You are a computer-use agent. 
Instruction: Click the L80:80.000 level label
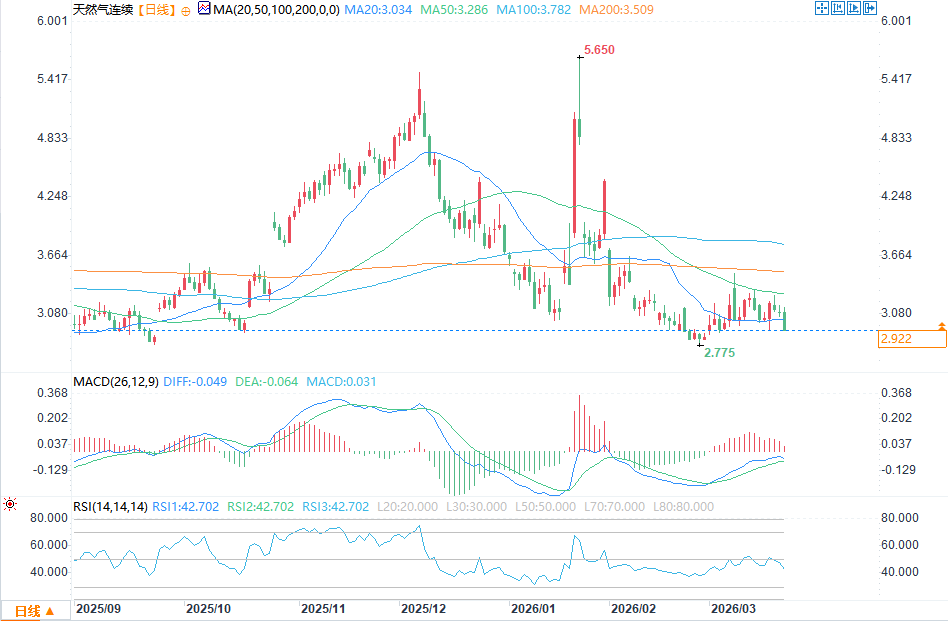click(683, 507)
